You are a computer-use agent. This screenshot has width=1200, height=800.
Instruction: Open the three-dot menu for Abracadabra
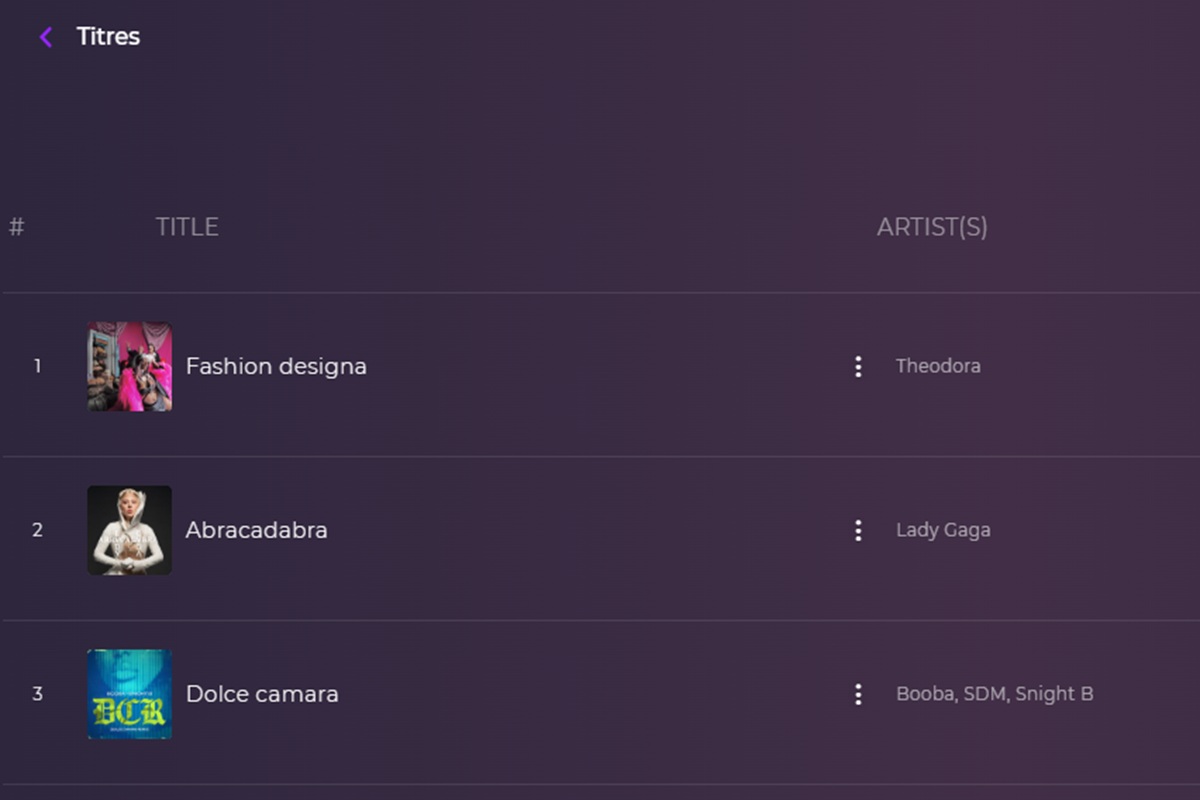point(858,530)
